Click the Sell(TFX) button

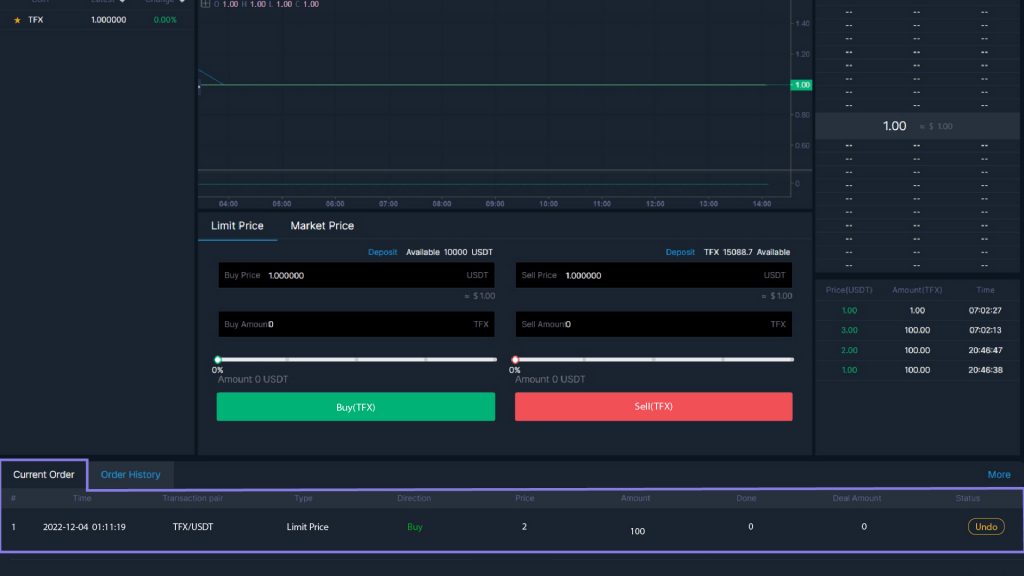(654, 407)
